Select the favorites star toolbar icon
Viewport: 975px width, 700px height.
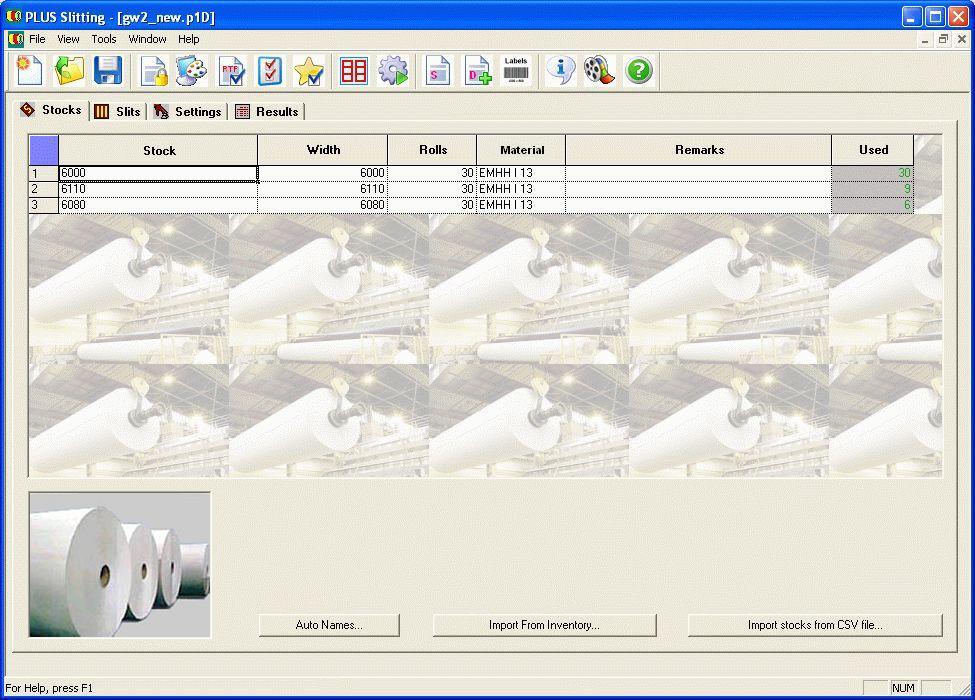click(309, 70)
